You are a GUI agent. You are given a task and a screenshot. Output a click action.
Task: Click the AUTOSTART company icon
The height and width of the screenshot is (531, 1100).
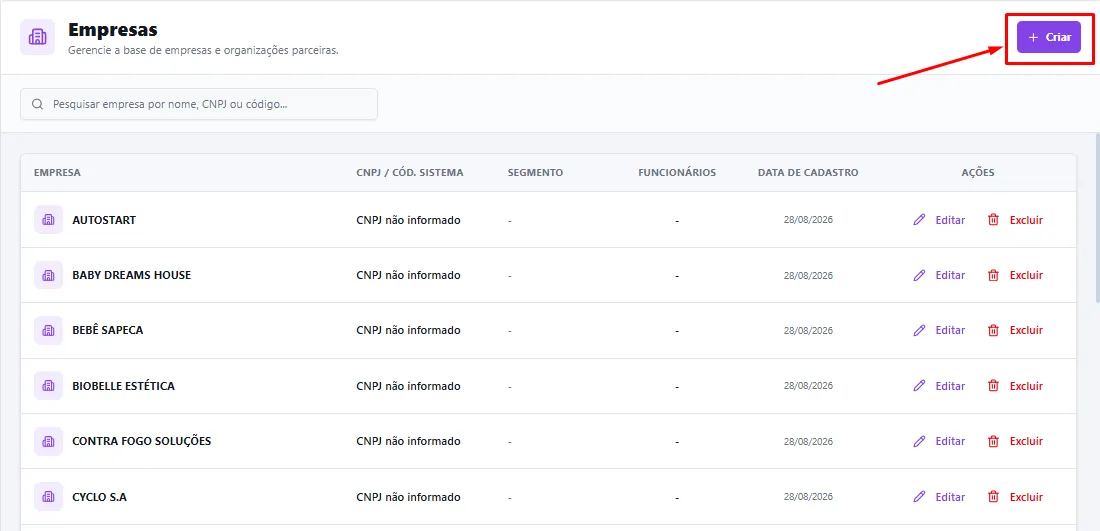click(x=48, y=220)
